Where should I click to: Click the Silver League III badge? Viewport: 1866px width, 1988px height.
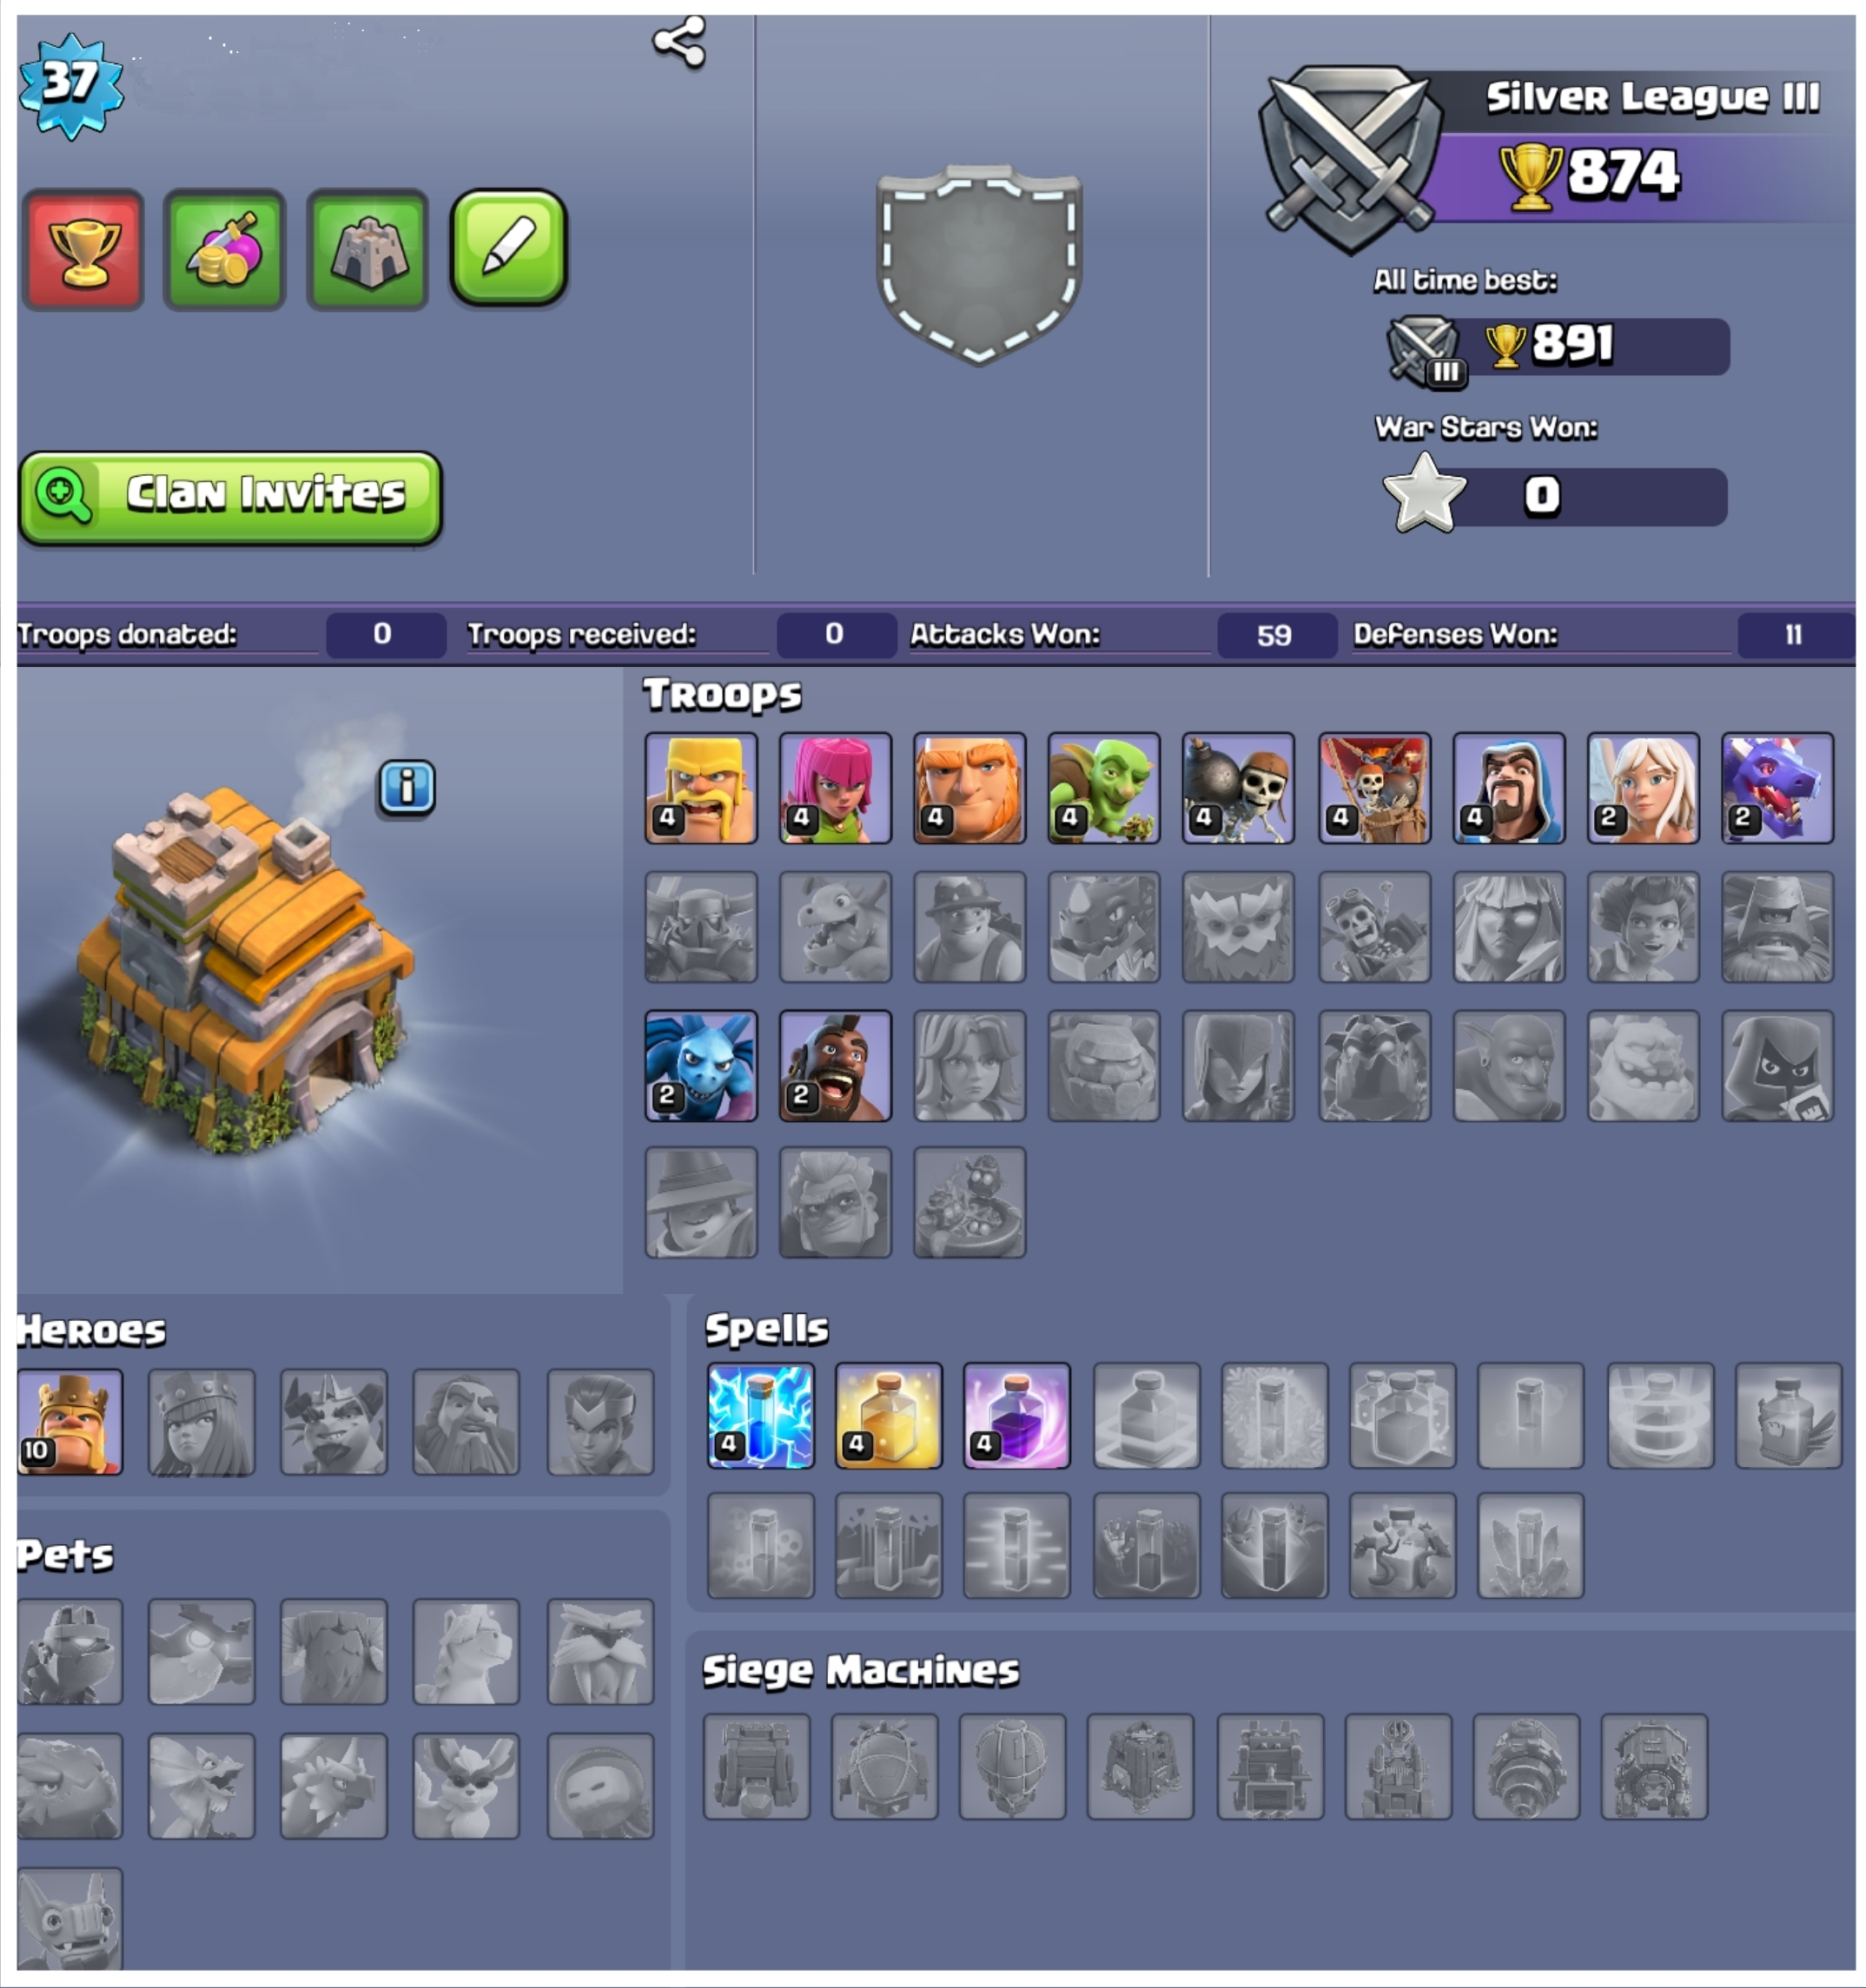point(1351,158)
